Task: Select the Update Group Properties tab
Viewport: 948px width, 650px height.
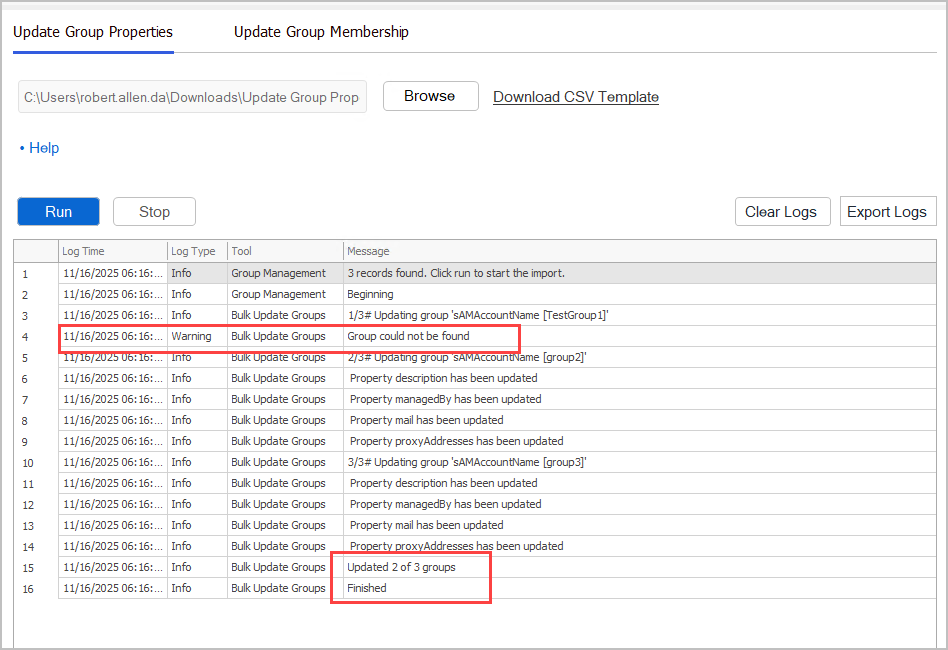Action: tap(93, 32)
